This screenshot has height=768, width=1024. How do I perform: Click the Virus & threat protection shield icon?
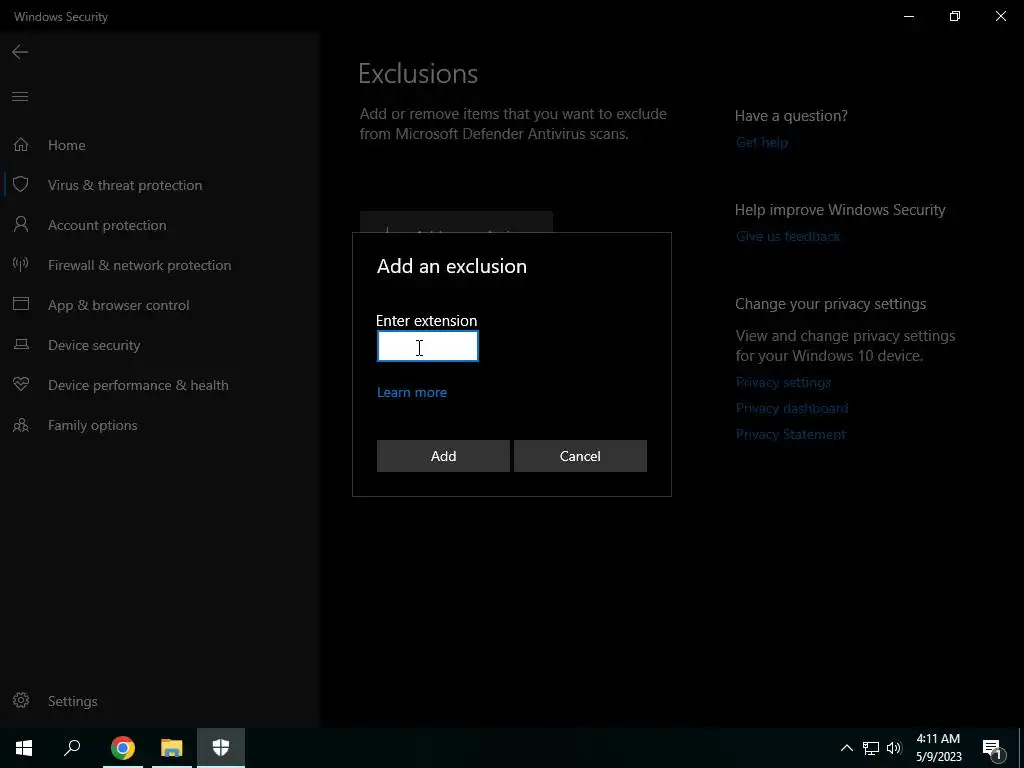coord(21,184)
